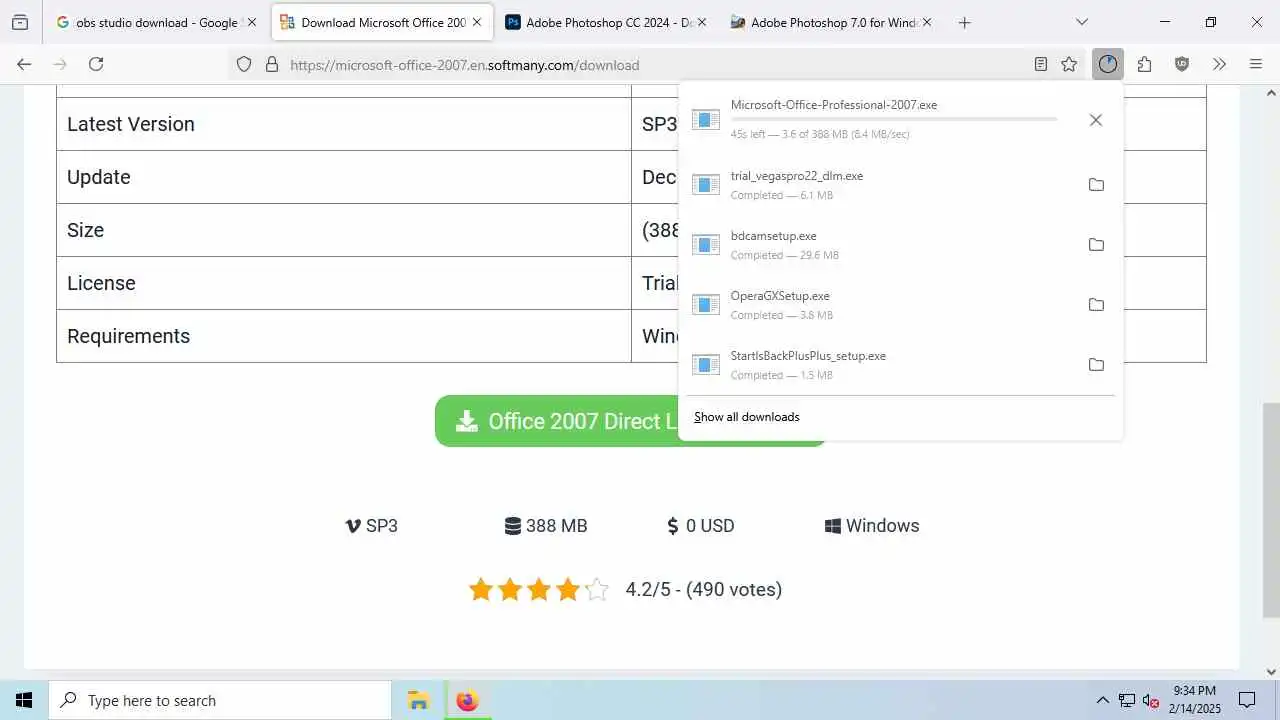Open Firefox application hamburger menu
This screenshot has width=1280, height=720.
point(1256,64)
